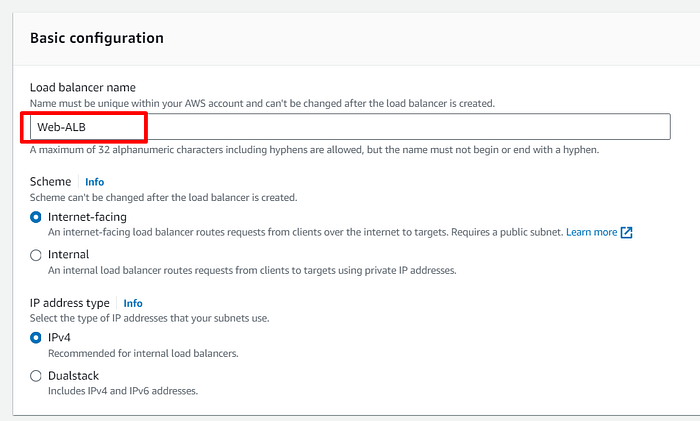Click the Dualstack option label text
Screen dimensions: 700x421
[x=74, y=376]
